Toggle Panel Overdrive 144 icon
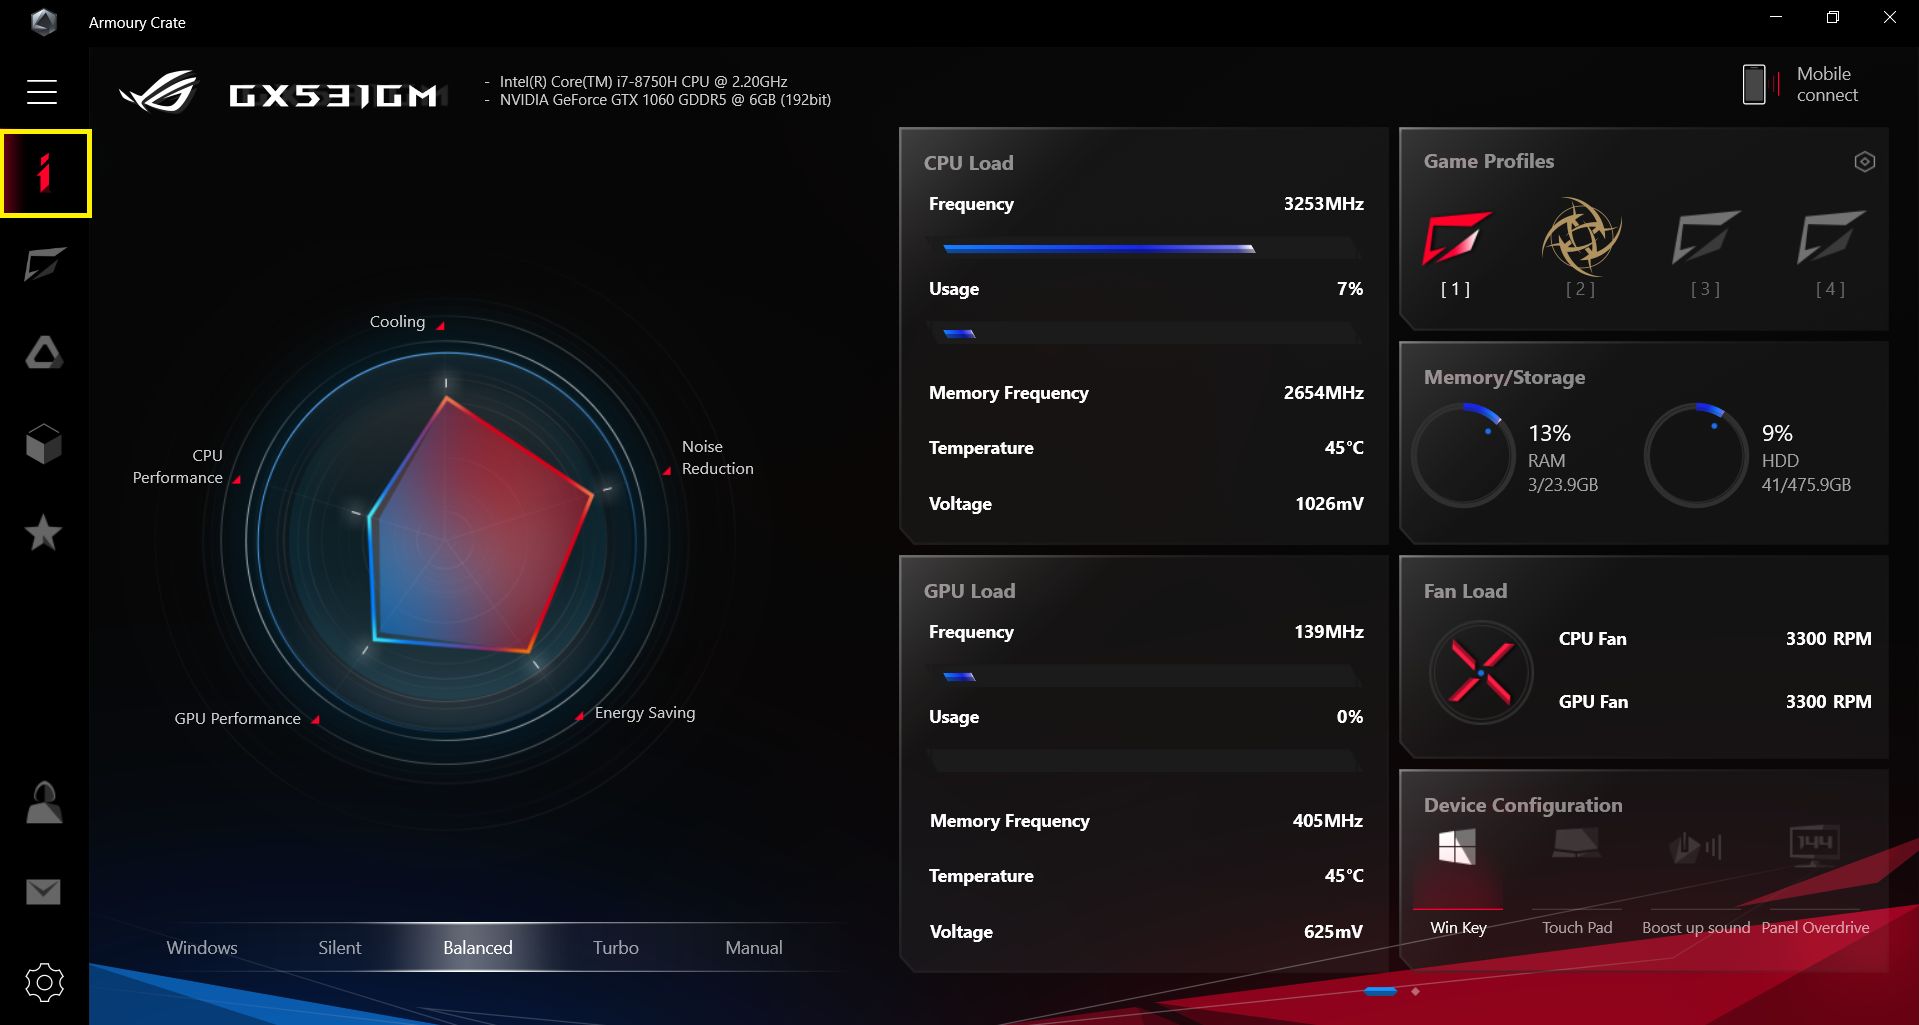The image size is (1919, 1025). coord(1815,845)
